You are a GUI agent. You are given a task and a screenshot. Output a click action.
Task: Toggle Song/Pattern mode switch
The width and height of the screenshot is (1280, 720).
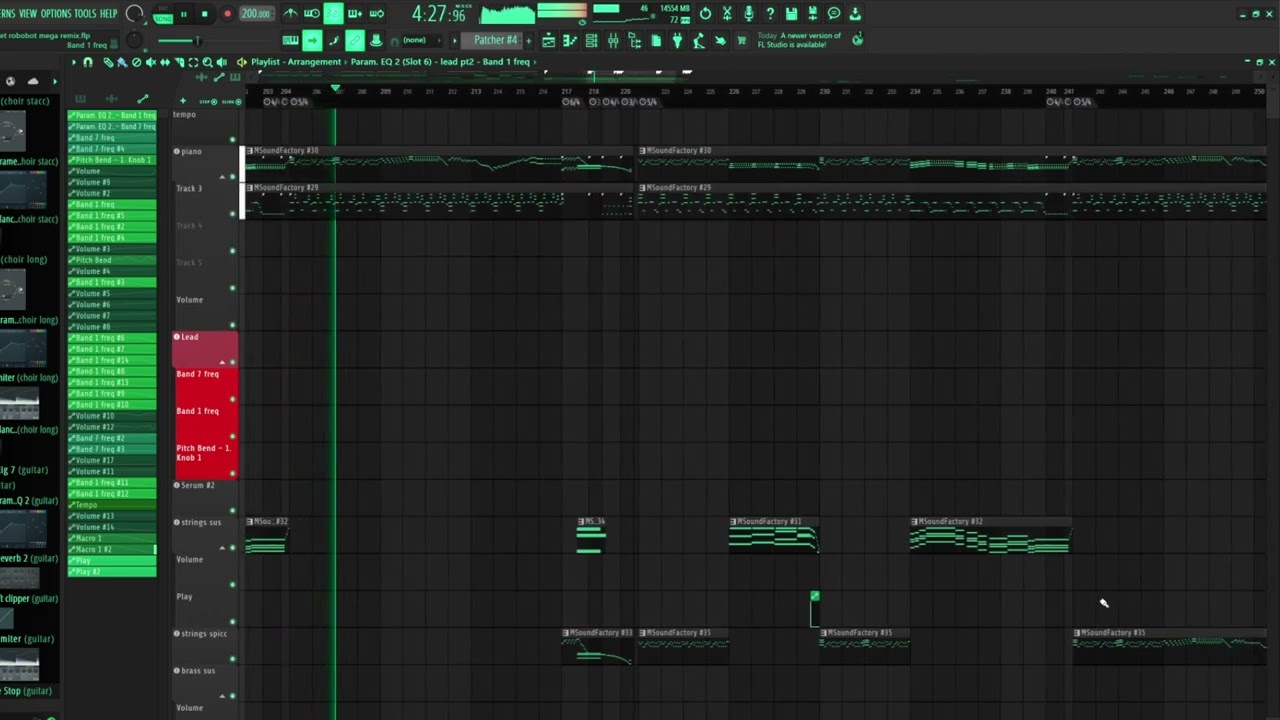coord(162,14)
